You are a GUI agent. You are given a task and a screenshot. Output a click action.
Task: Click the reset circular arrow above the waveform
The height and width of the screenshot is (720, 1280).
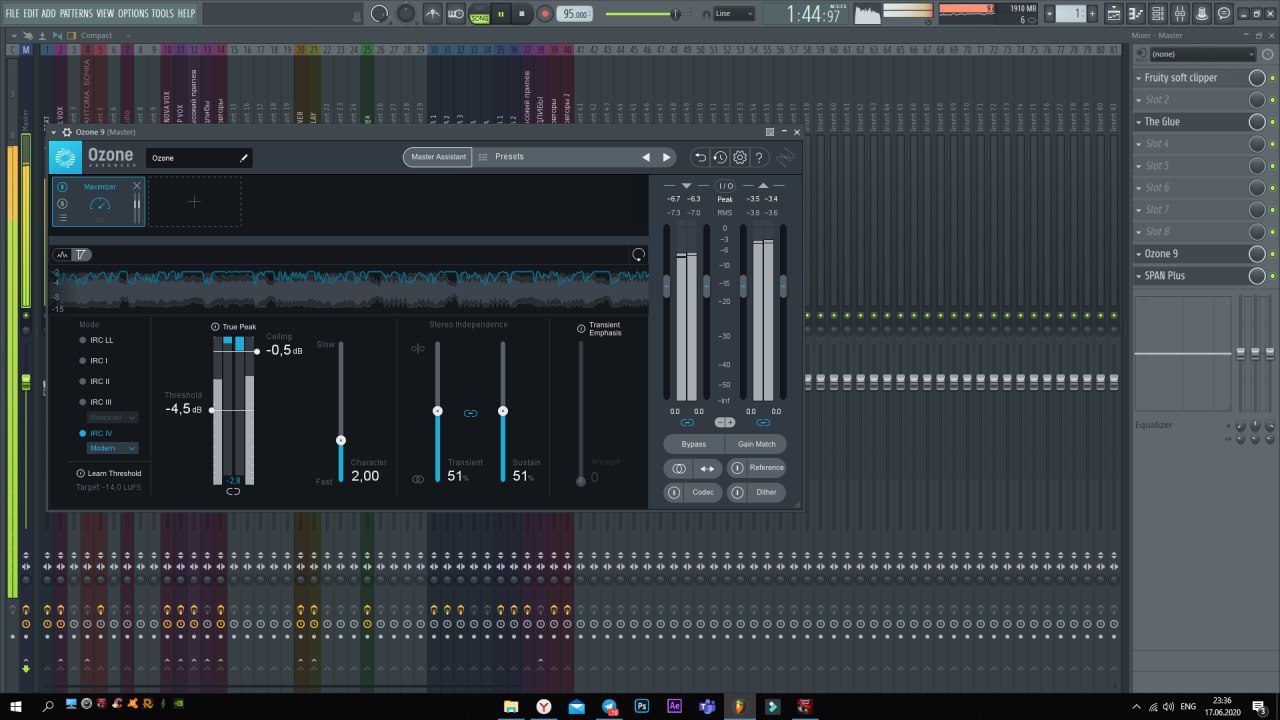(638, 254)
